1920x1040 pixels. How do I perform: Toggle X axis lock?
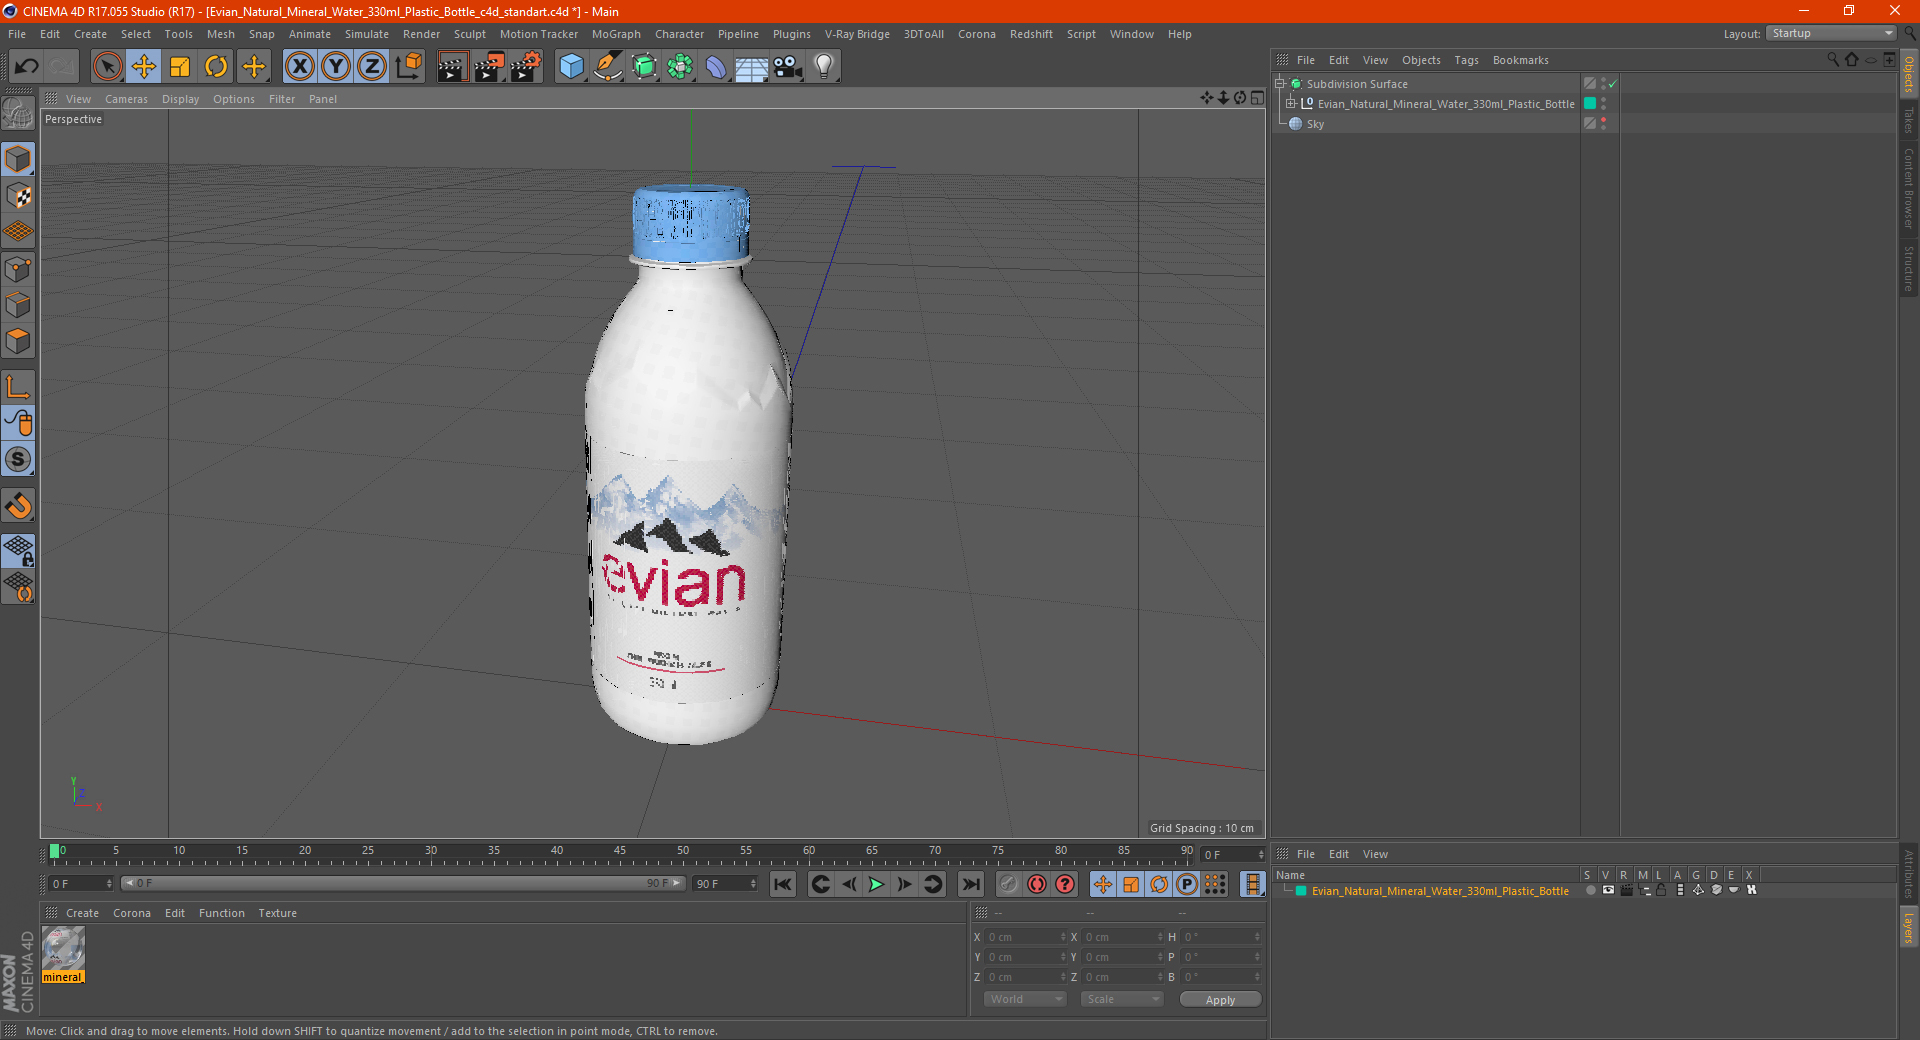click(299, 67)
